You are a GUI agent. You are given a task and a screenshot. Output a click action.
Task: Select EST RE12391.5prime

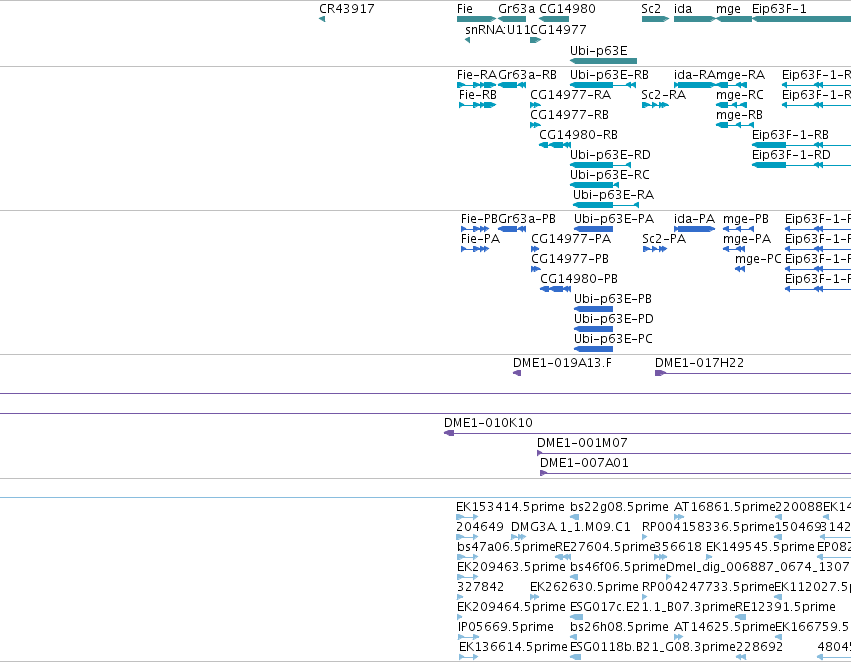coord(785,607)
